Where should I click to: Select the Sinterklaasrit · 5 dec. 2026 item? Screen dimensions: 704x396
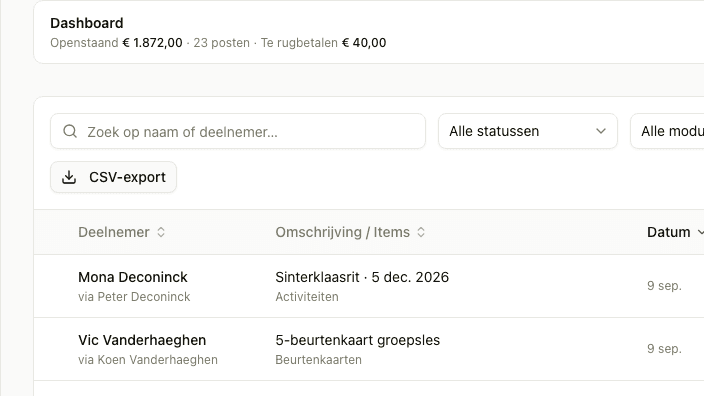pyautogui.click(x=362, y=277)
